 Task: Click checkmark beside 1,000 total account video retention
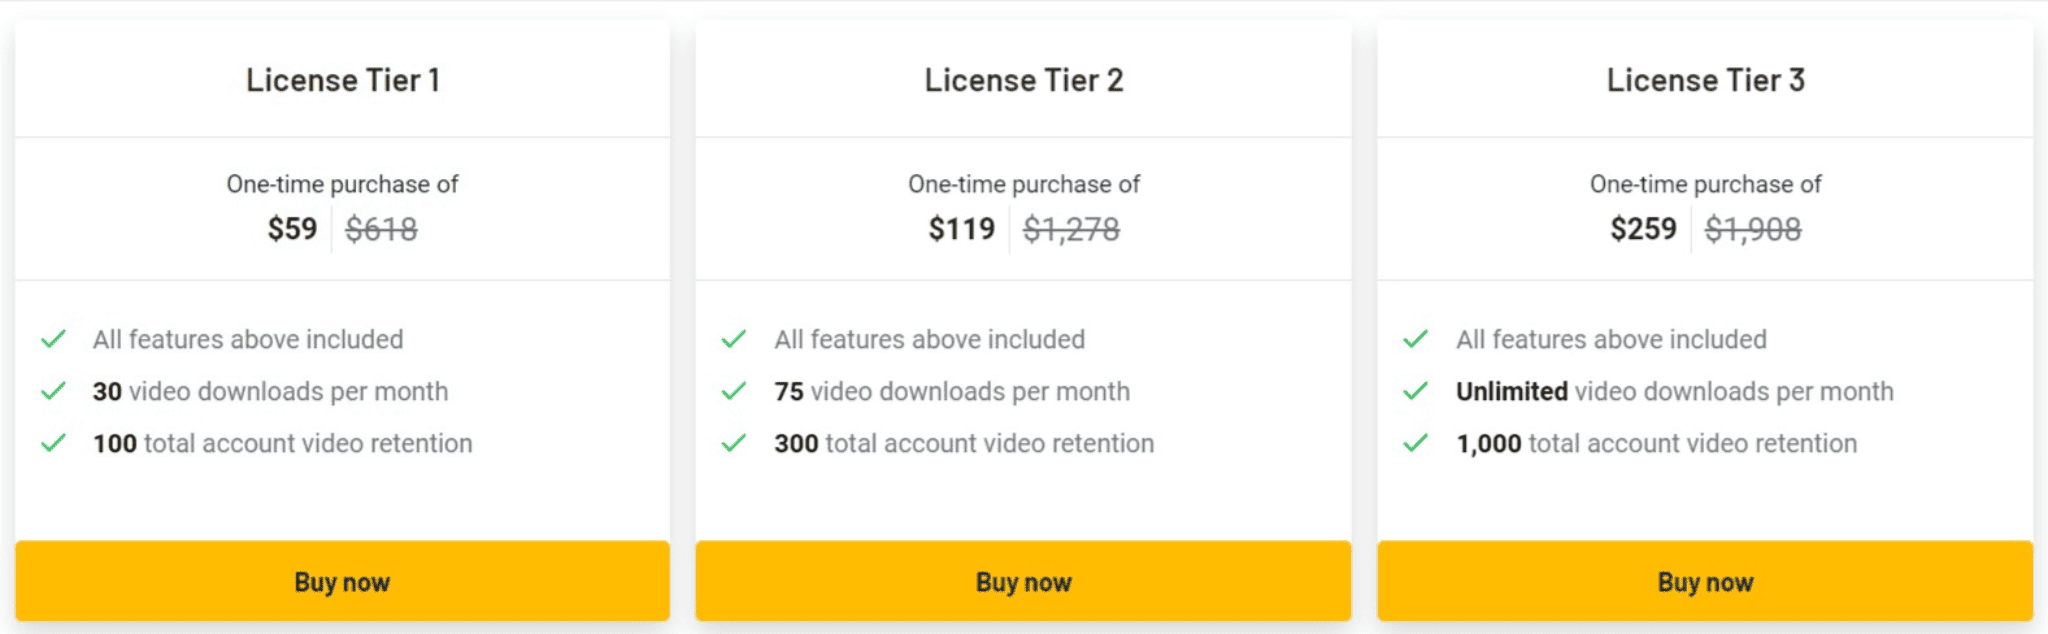pyautogui.click(x=1415, y=443)
